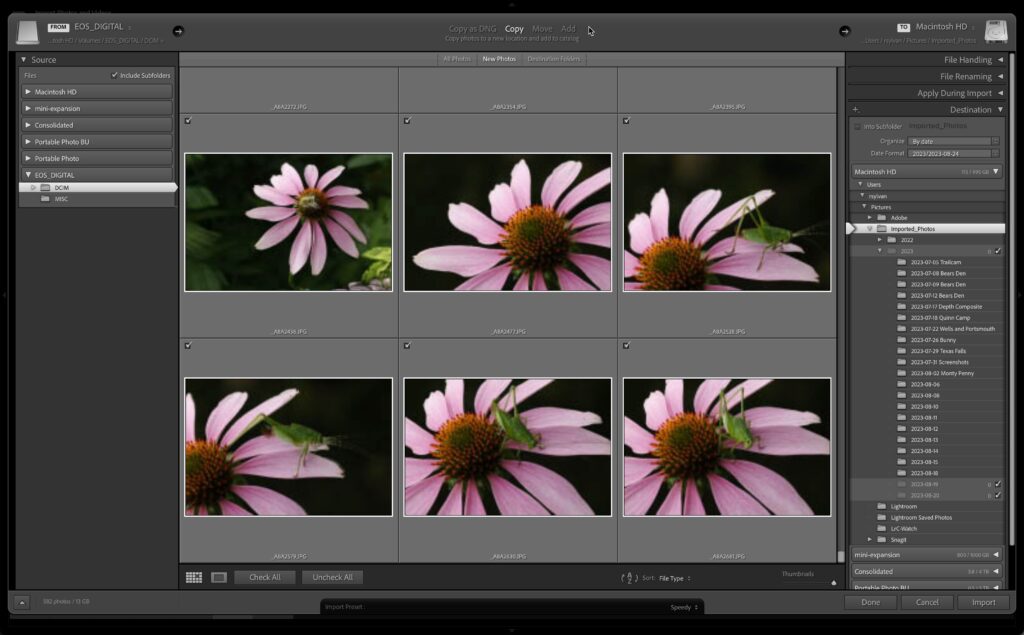Open the Date Format dropdown
The height and width of the screenshot is (635, 1024).
pyautogui.click(x=955, y=154)
